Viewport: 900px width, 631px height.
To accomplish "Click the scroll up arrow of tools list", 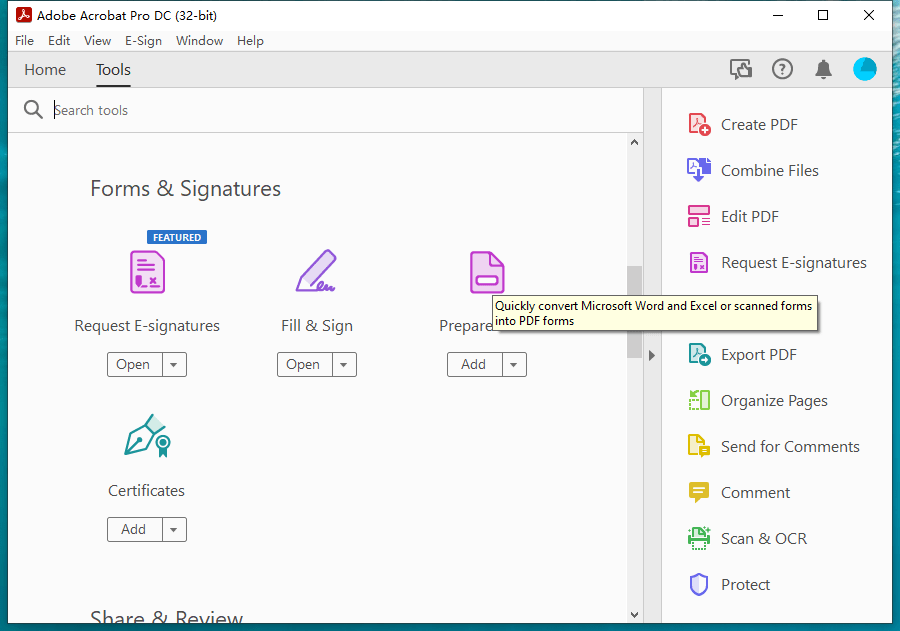I will (x=634, y=142).
